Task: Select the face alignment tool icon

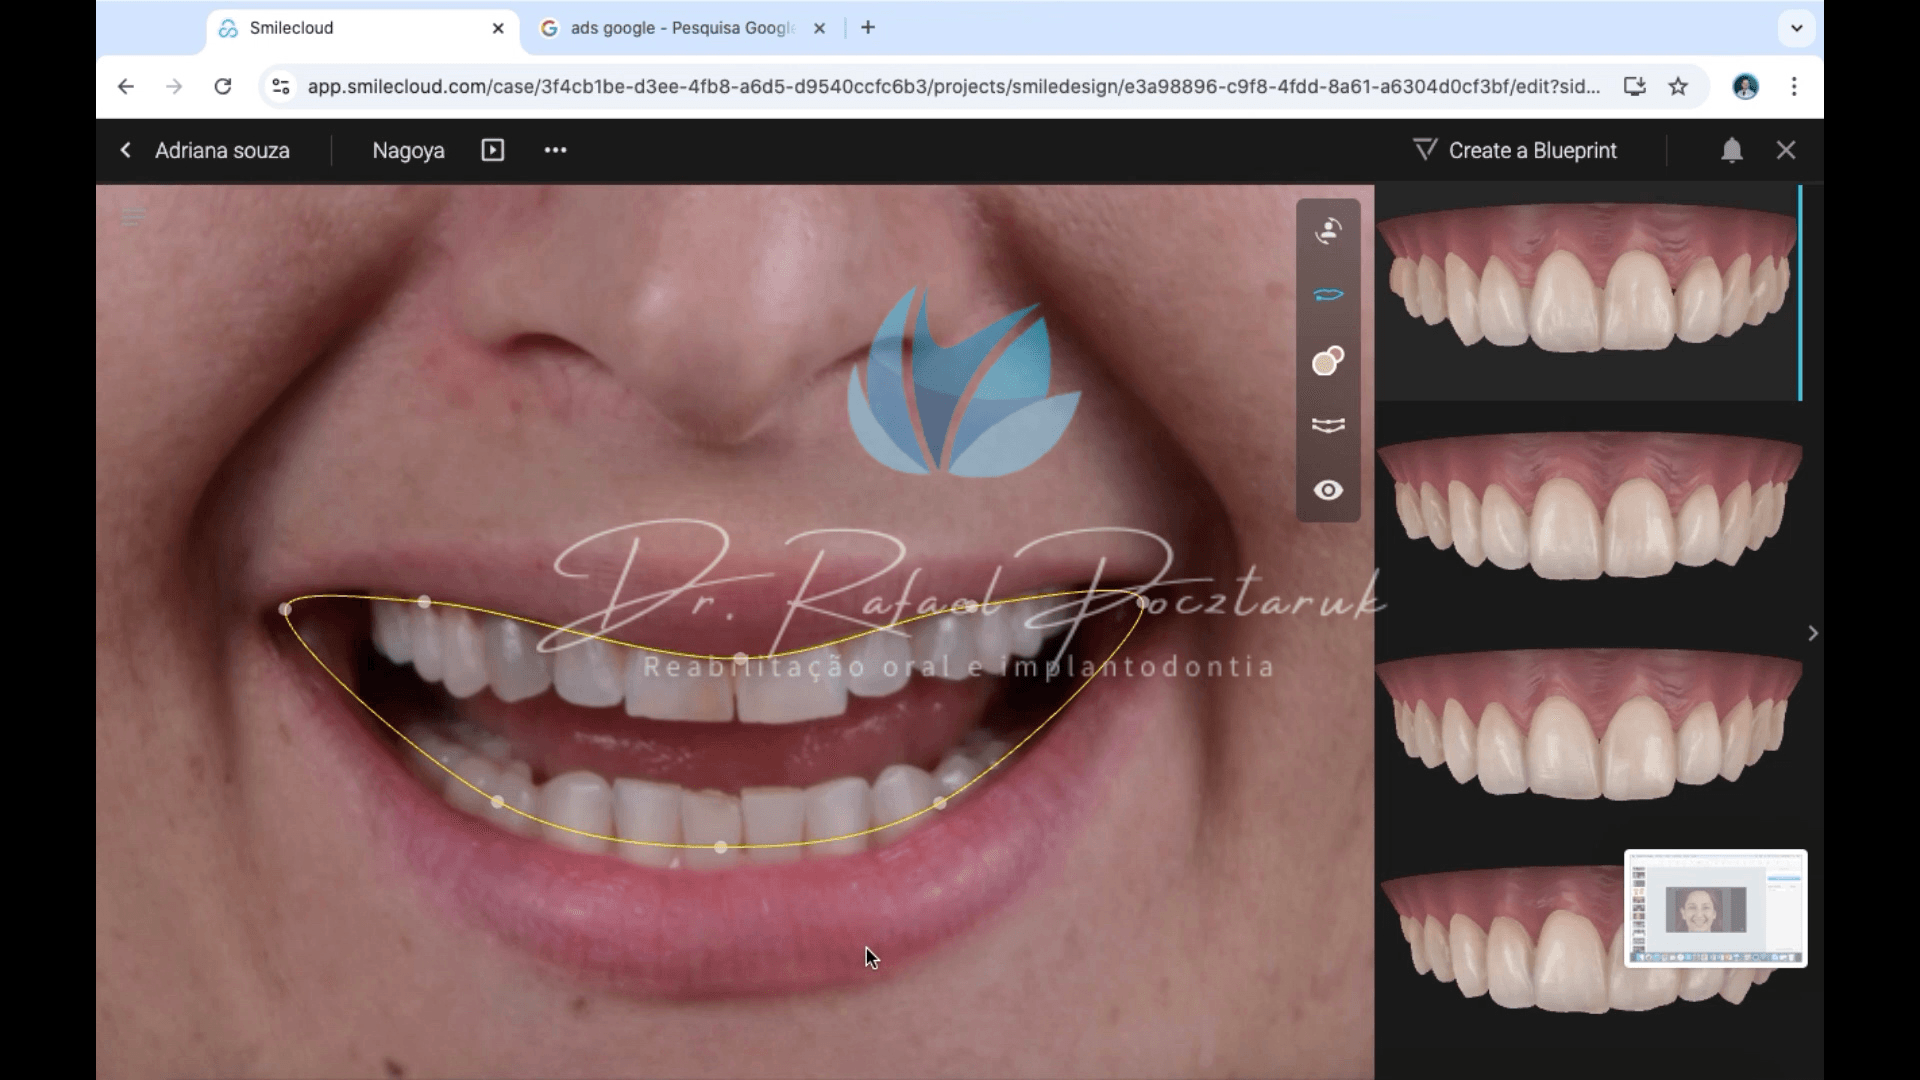Action: tap(1328, 231)
